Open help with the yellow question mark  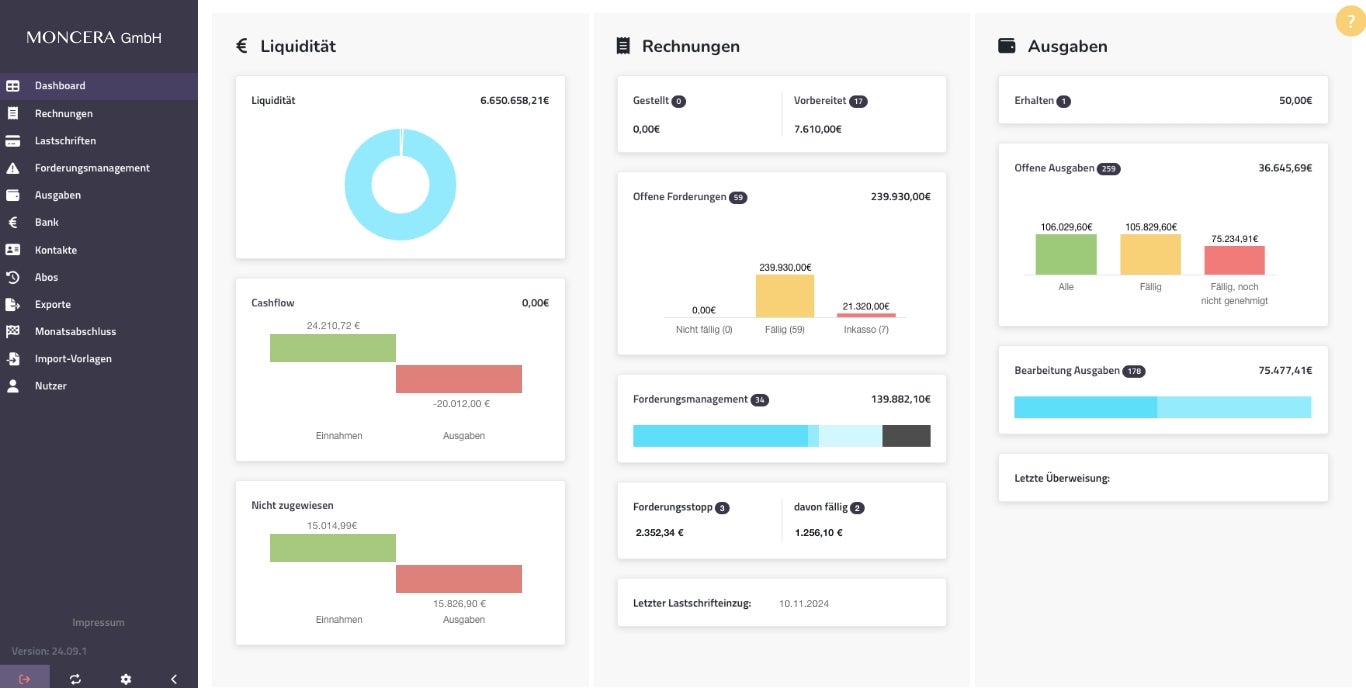click(1351, 21)
